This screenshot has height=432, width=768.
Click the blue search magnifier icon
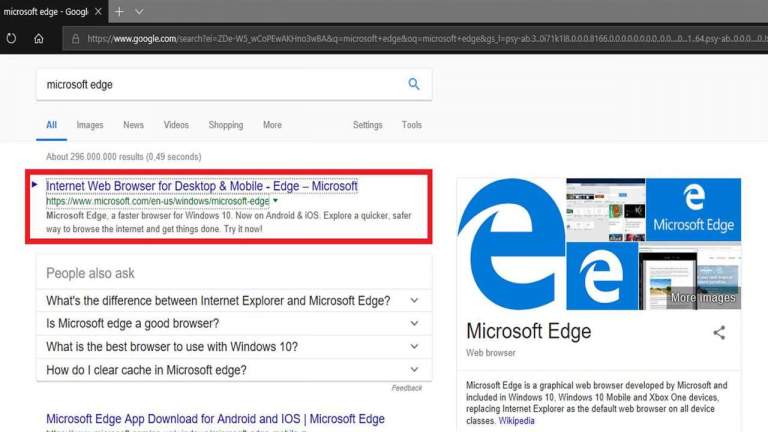click(x=414, y=84)
